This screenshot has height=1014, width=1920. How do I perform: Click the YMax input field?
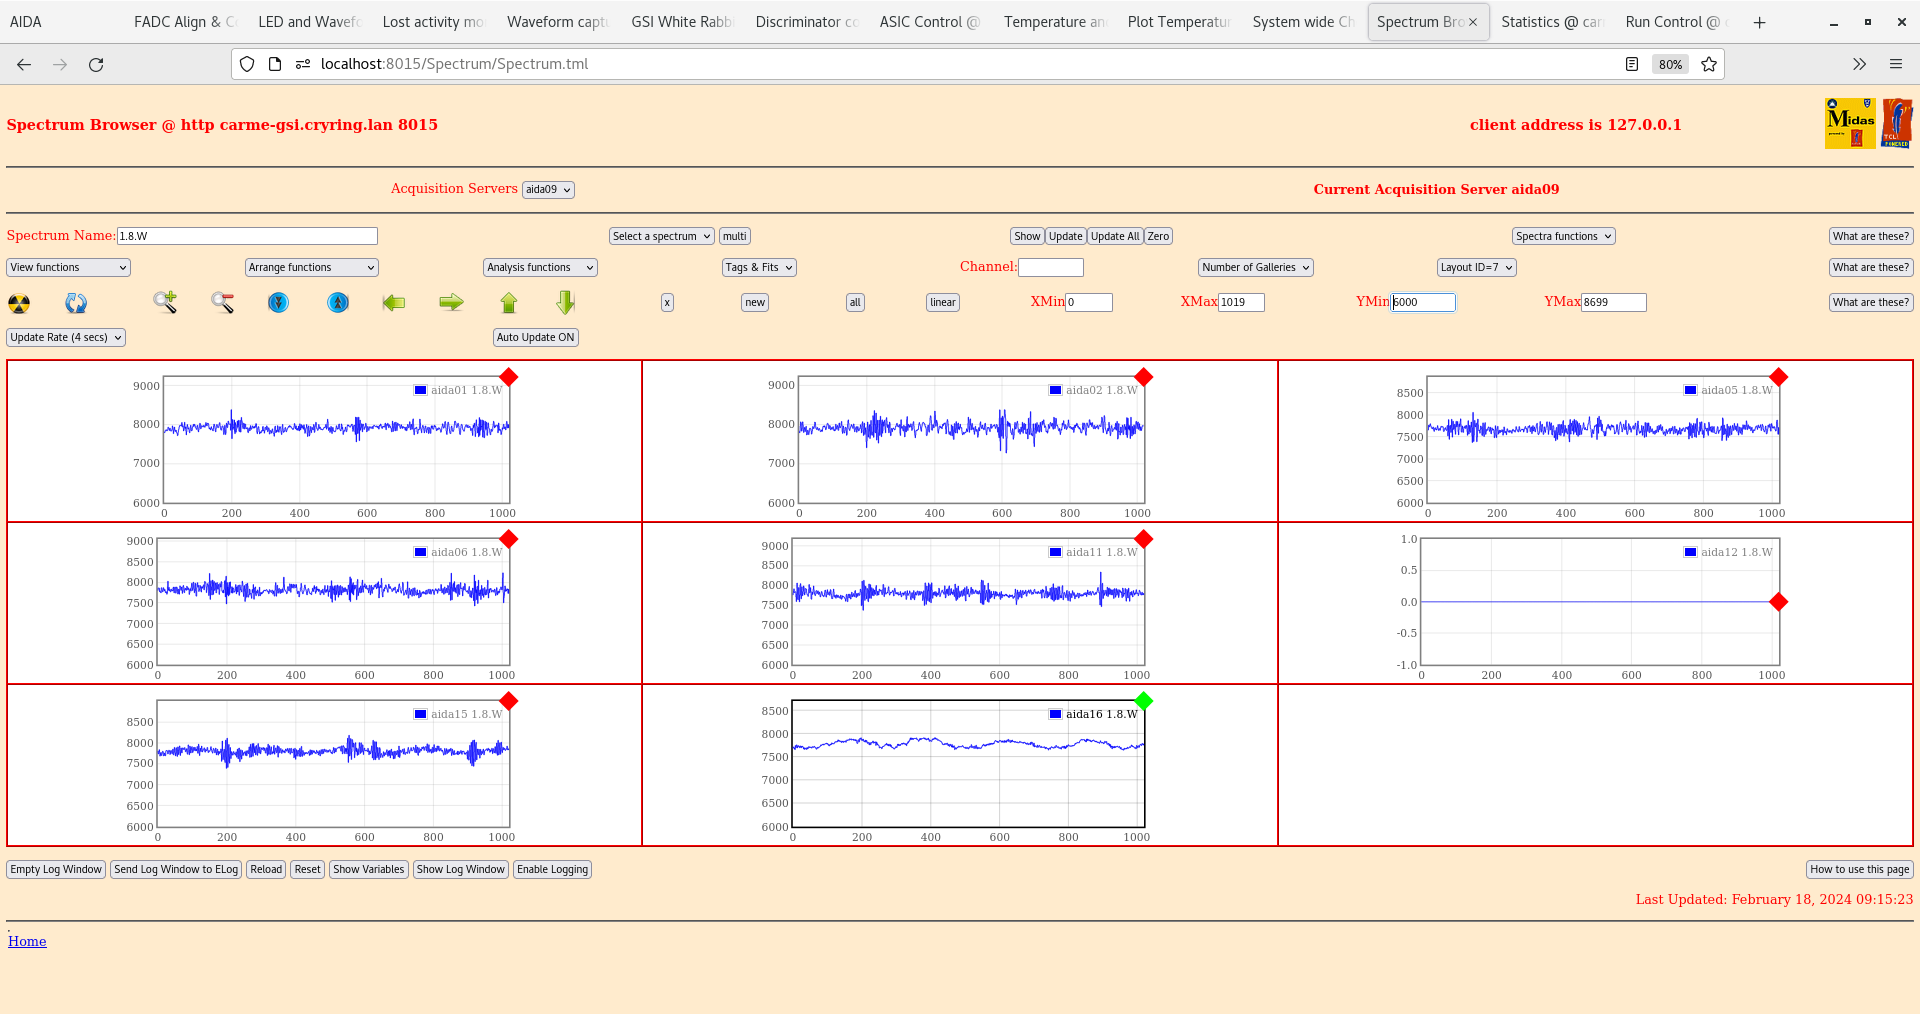pos(1613,303)
